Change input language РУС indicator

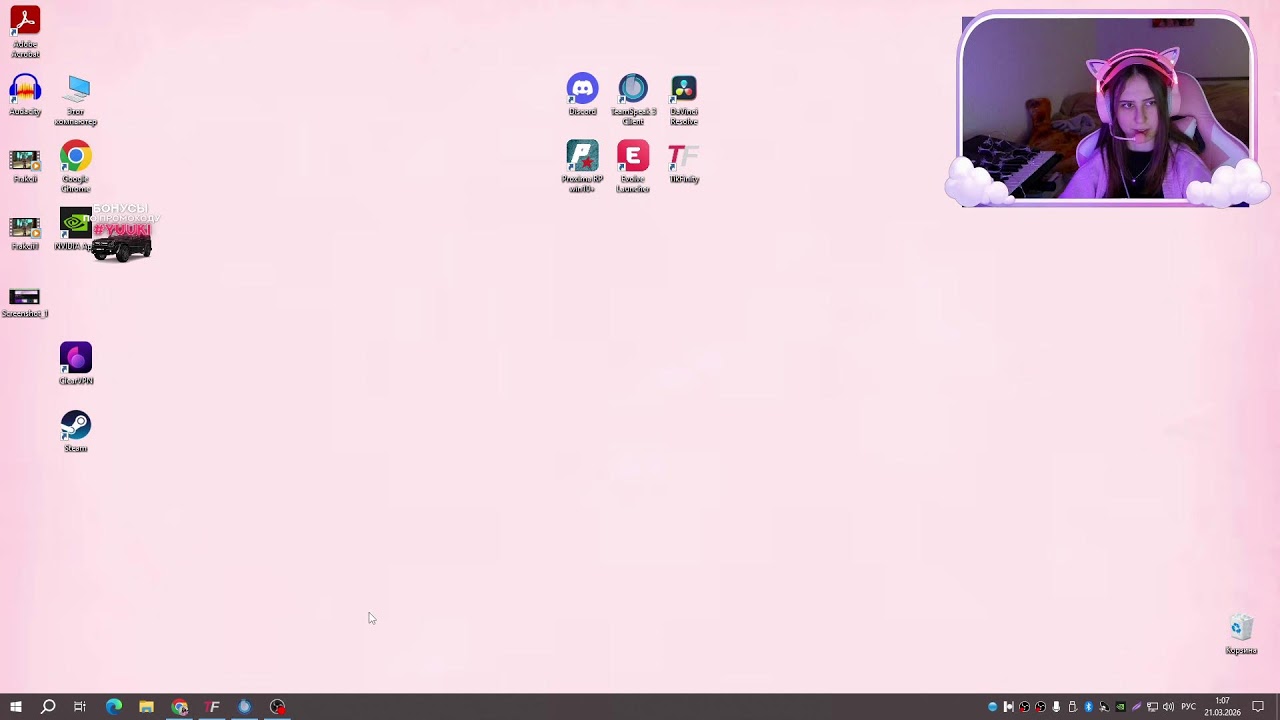pos(1189,707)
